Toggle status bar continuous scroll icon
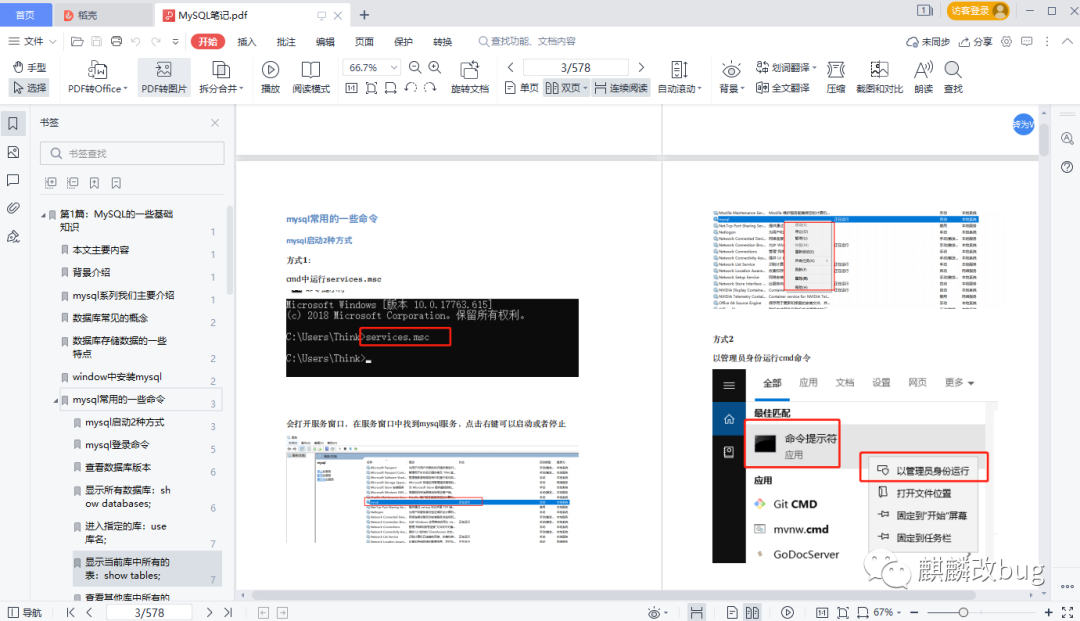 [696, 612]
